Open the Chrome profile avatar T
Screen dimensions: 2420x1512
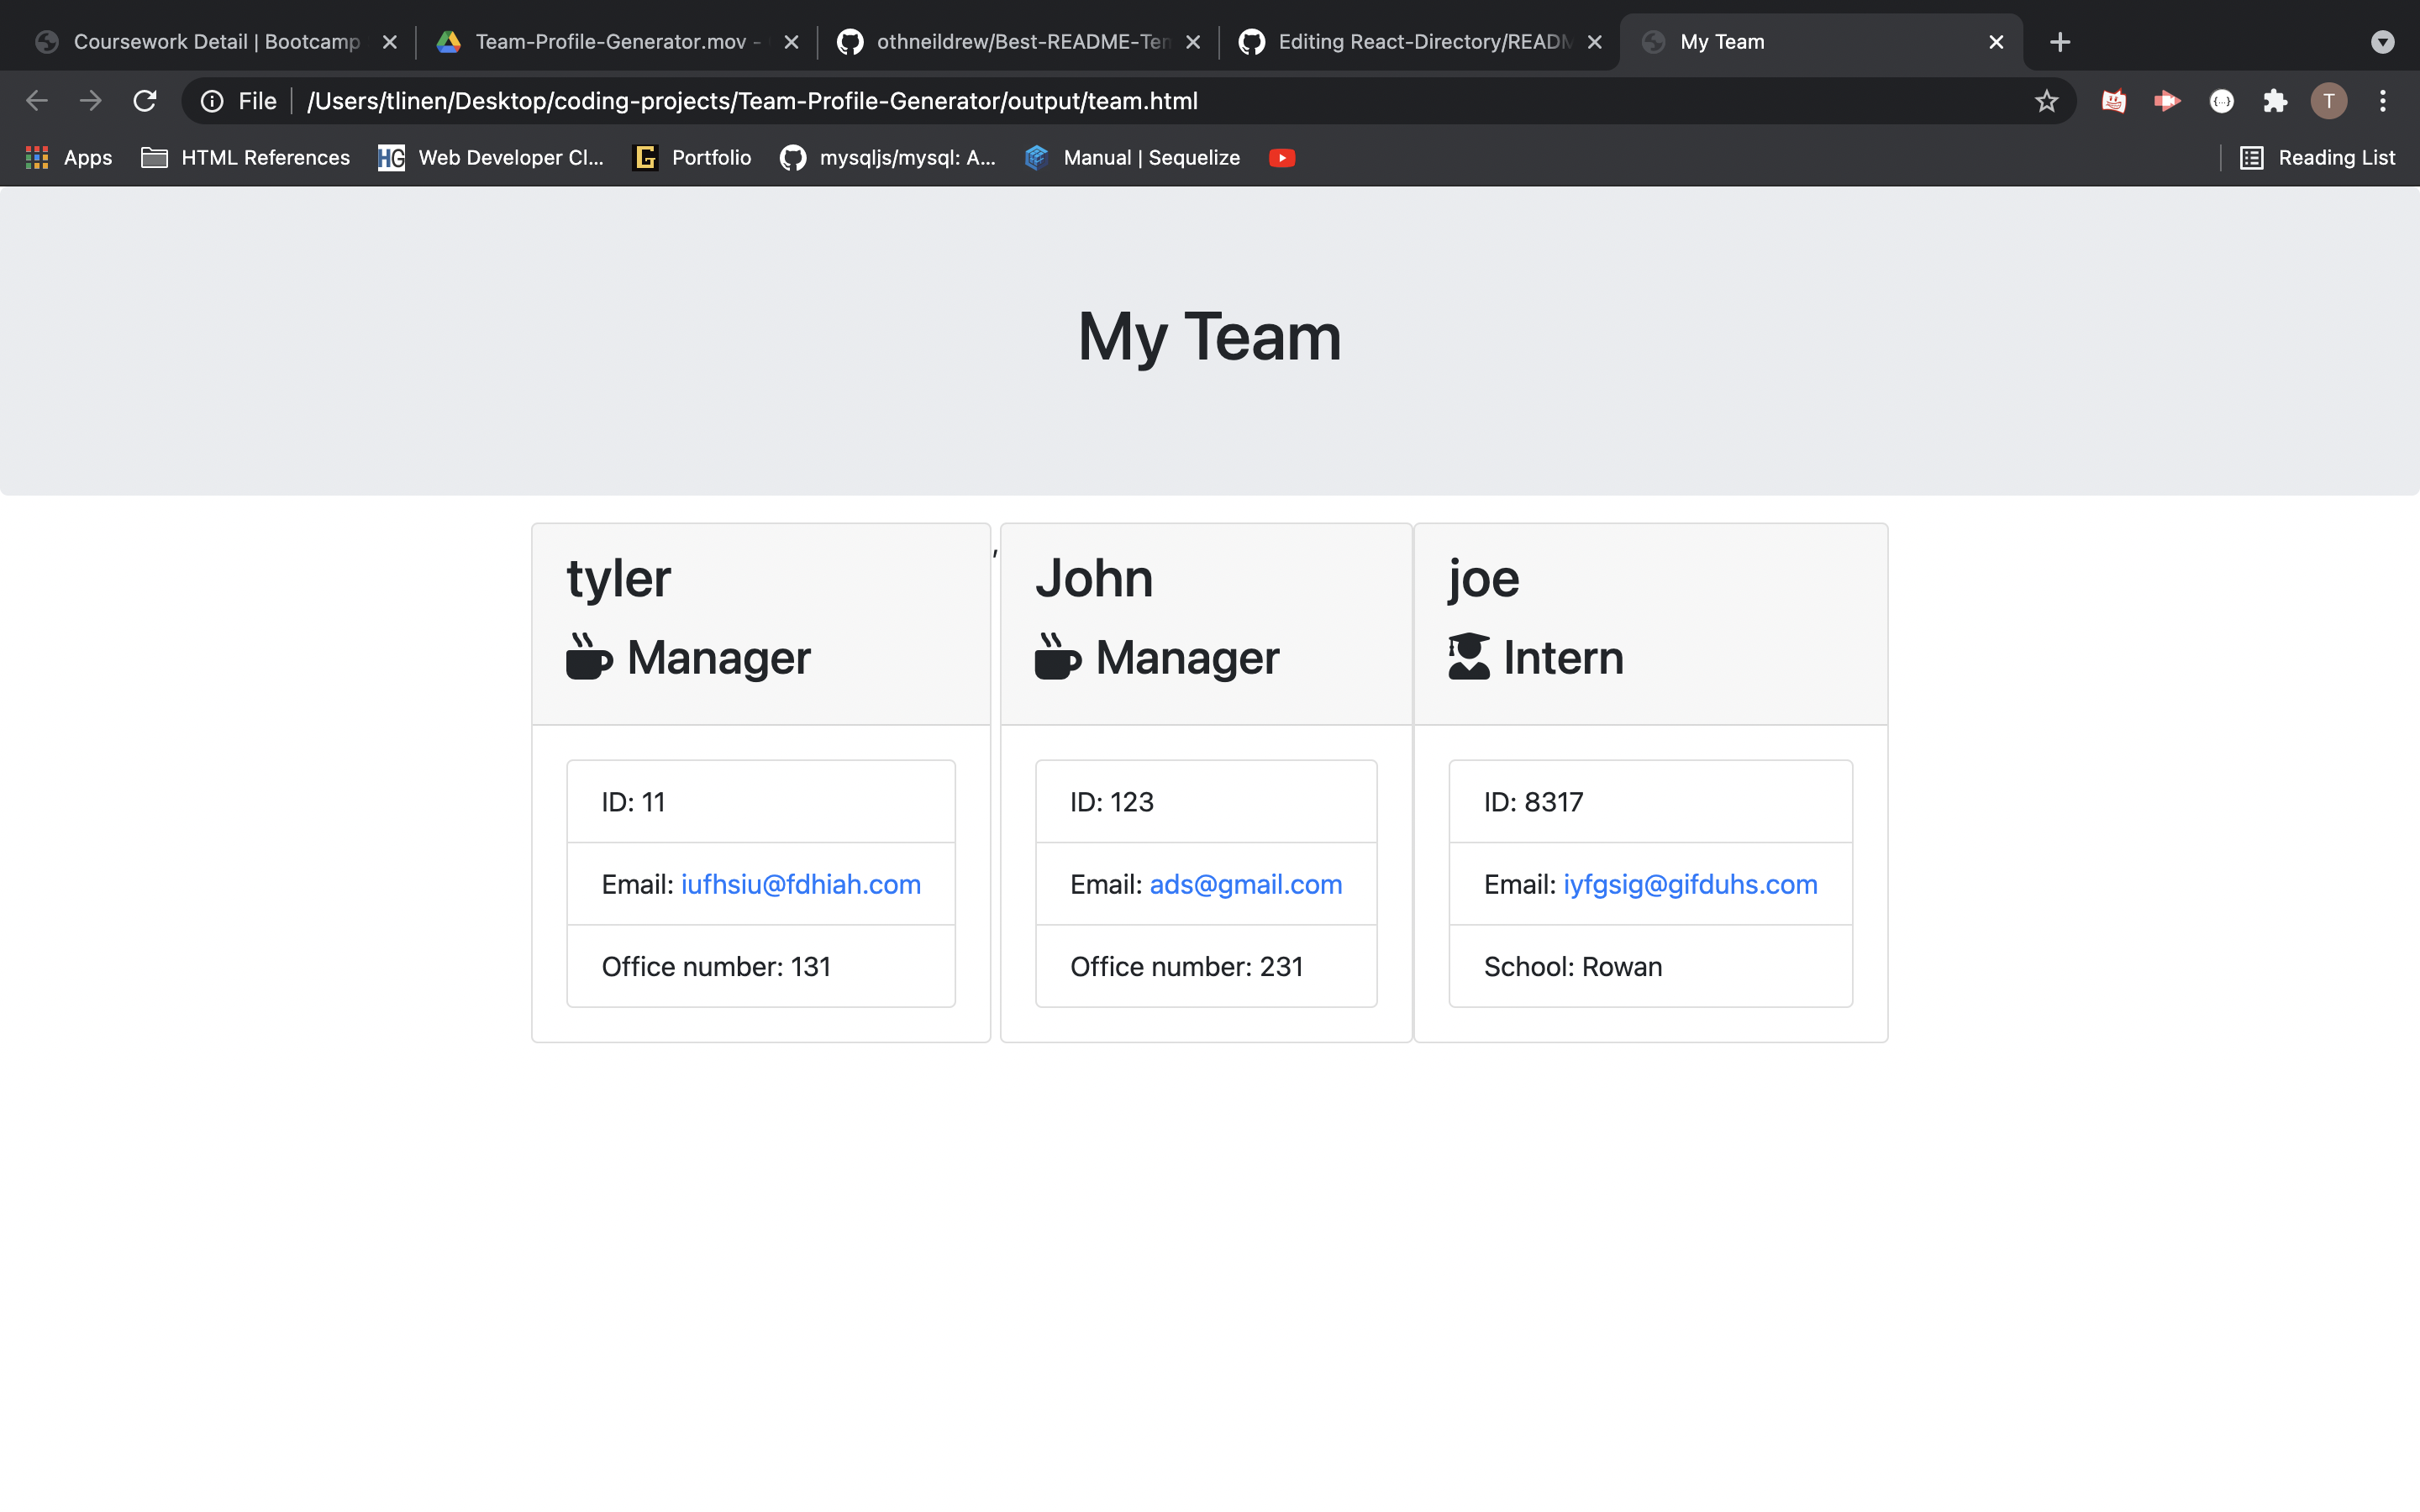click(x=2328, y=100)
